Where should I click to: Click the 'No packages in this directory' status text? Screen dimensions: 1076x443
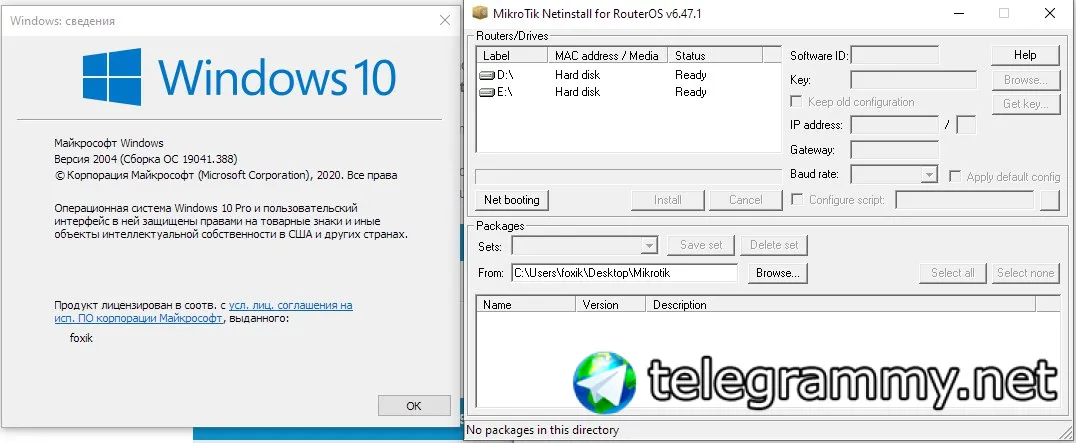[543, 431]
